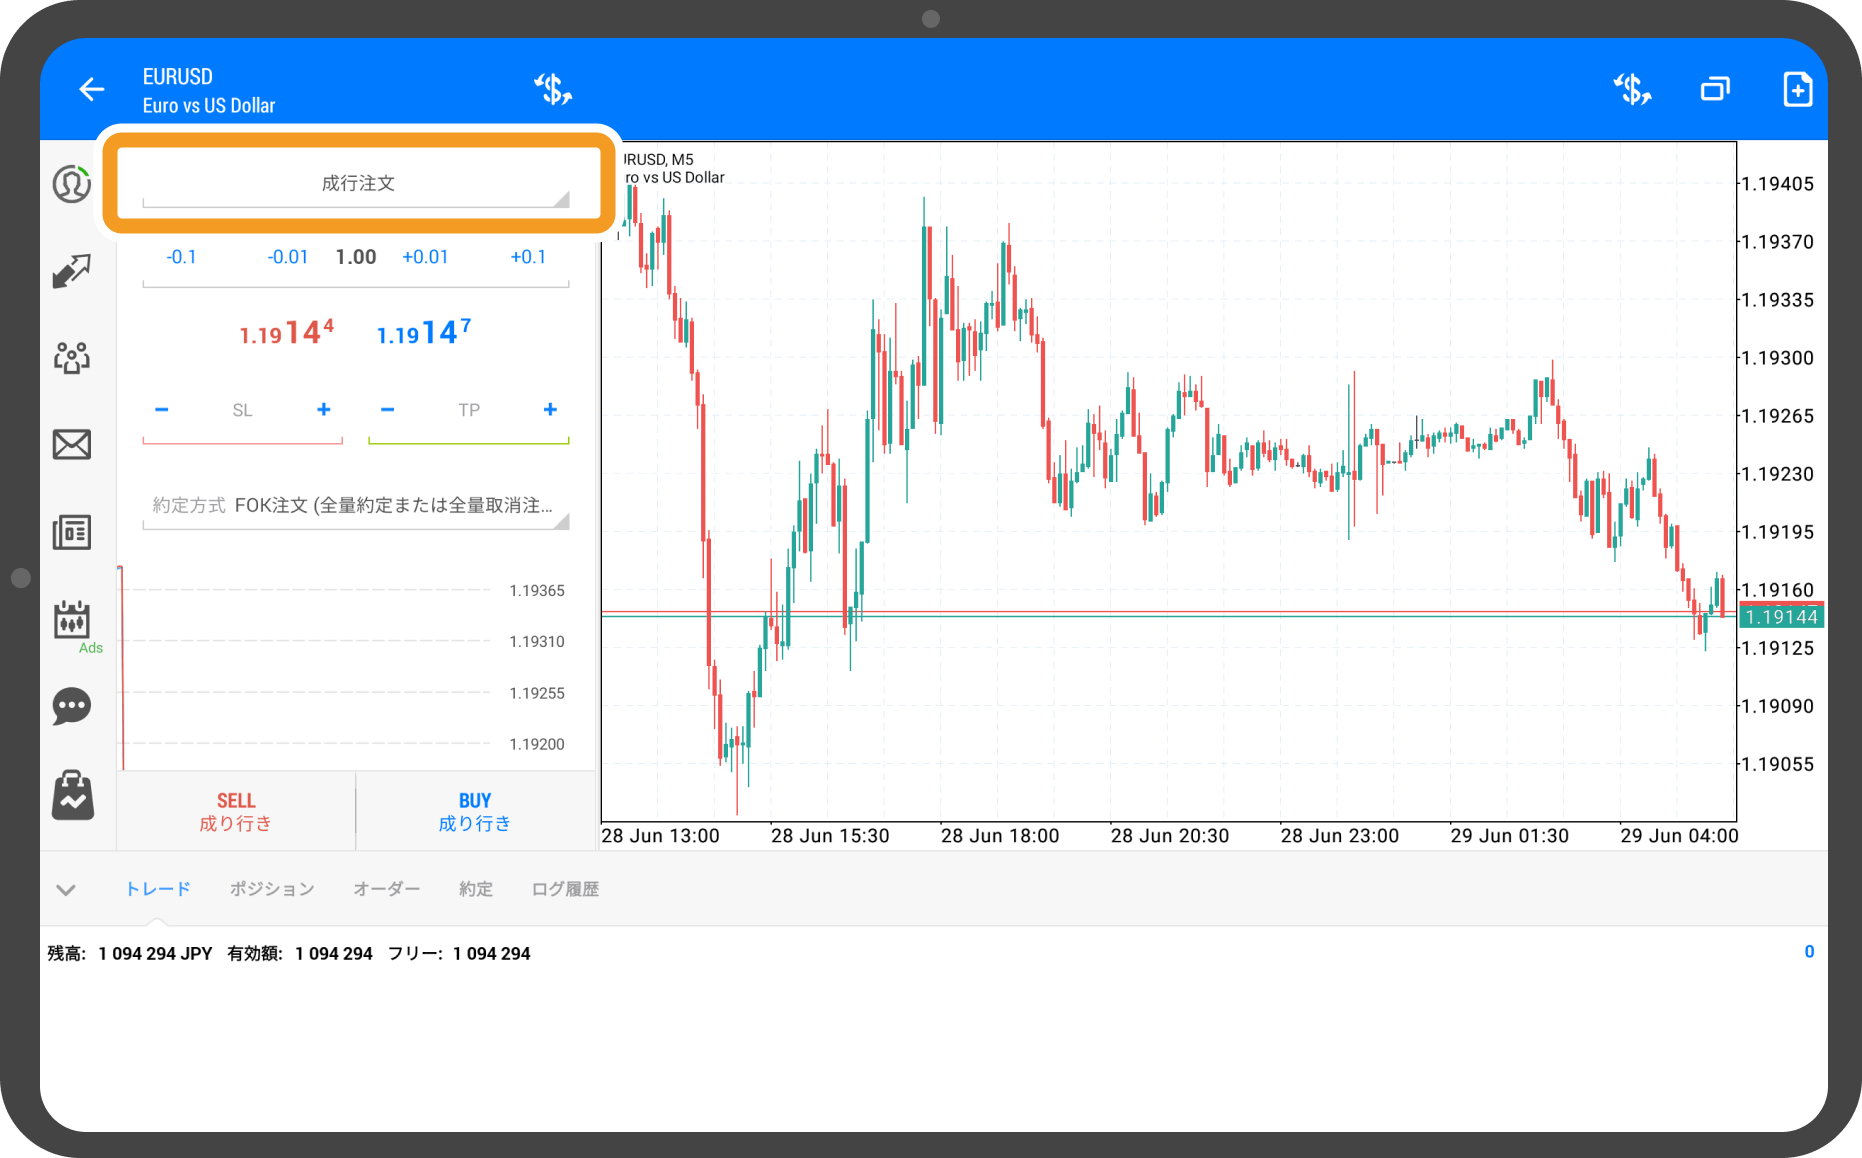Open the market shopping bag icon
Screen dimensions: 1862x1158
coord(72,796)
